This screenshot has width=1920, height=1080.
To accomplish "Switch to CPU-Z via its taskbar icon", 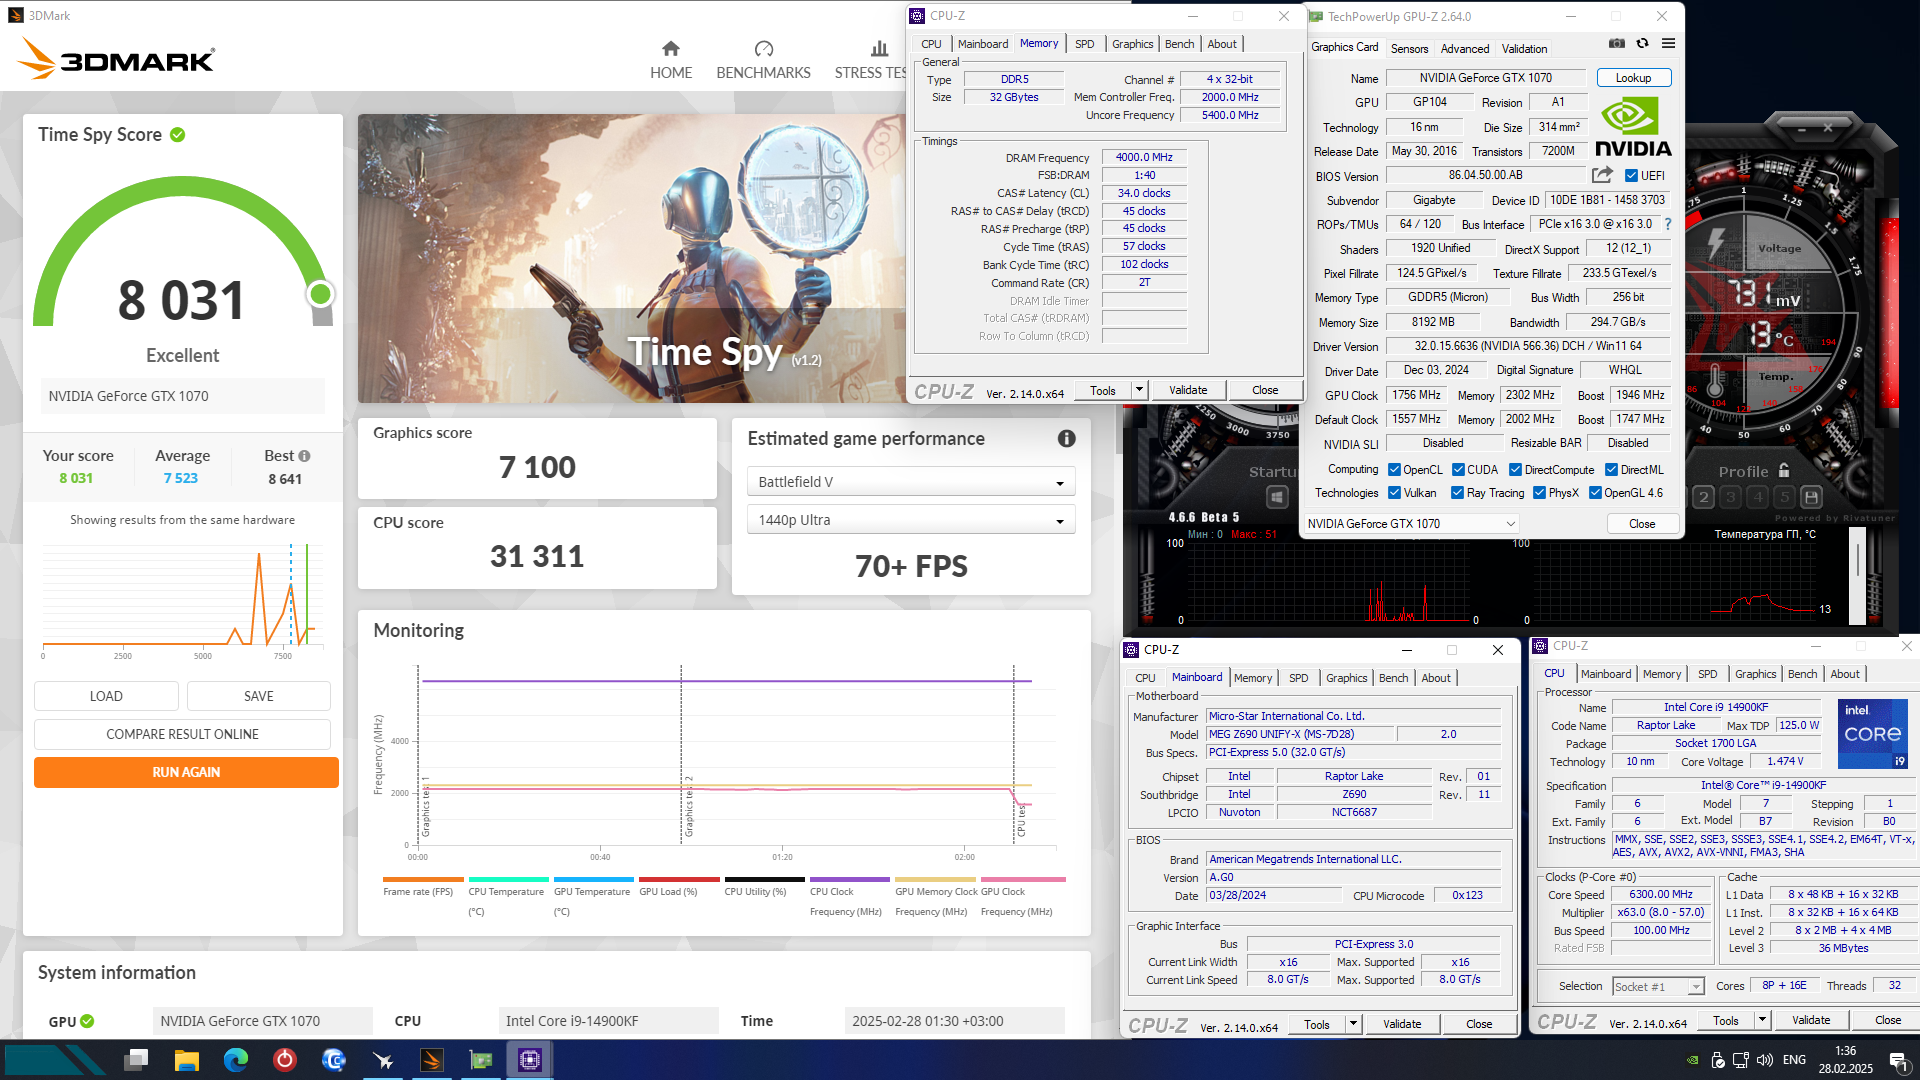I will [x=530, y=1059].
